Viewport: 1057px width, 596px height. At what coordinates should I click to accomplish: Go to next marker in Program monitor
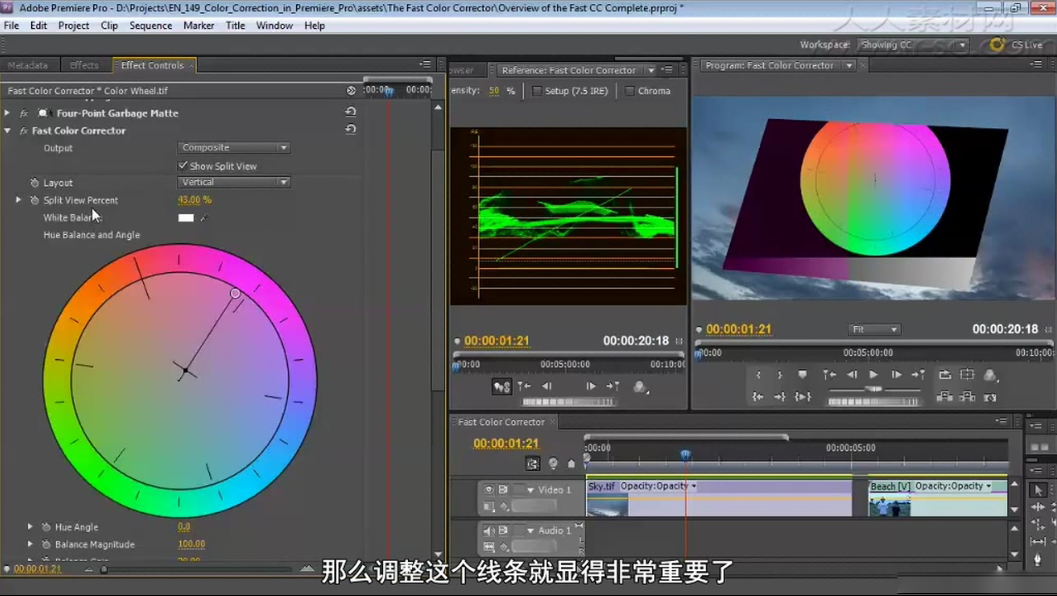pyautogui.click(x=918, y=375)
